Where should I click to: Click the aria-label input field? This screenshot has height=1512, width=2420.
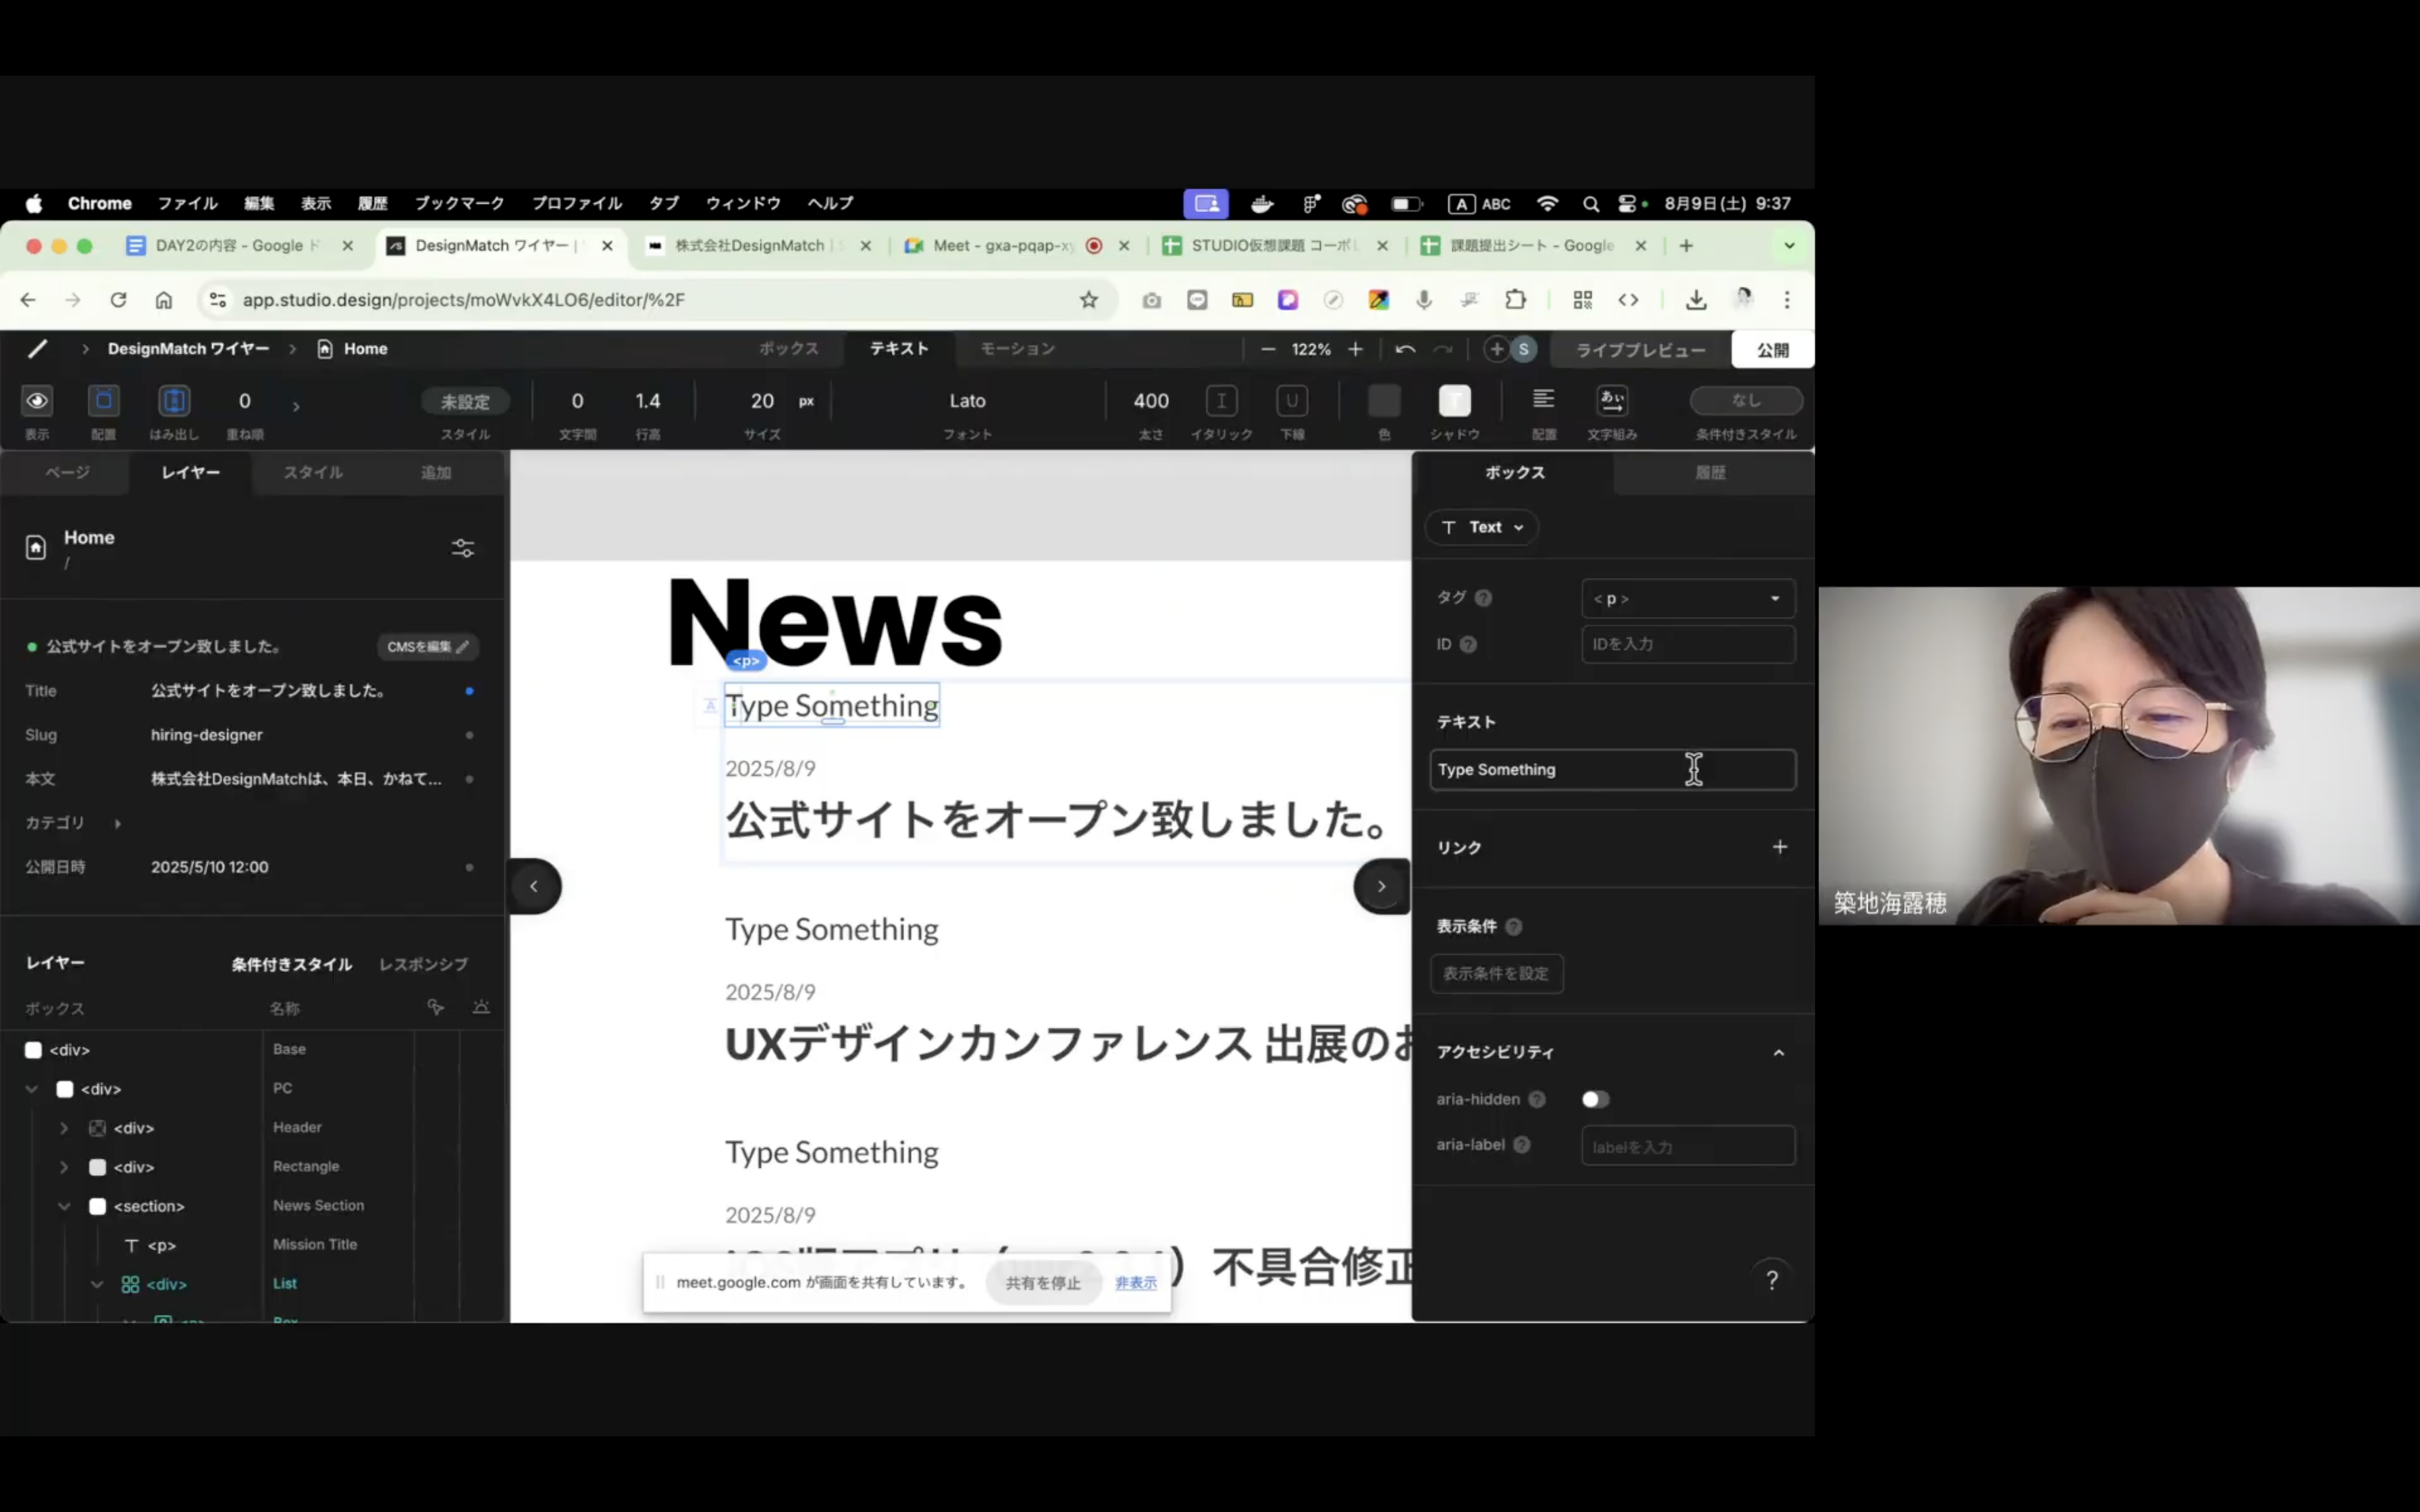pos(1687,1146)
